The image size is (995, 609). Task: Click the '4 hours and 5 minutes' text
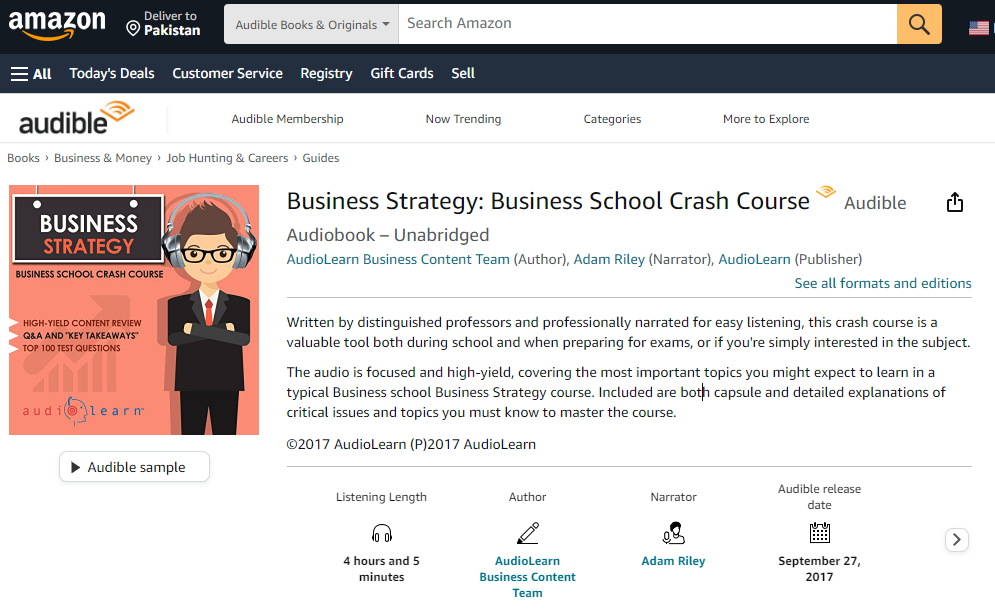pos(381,569)
